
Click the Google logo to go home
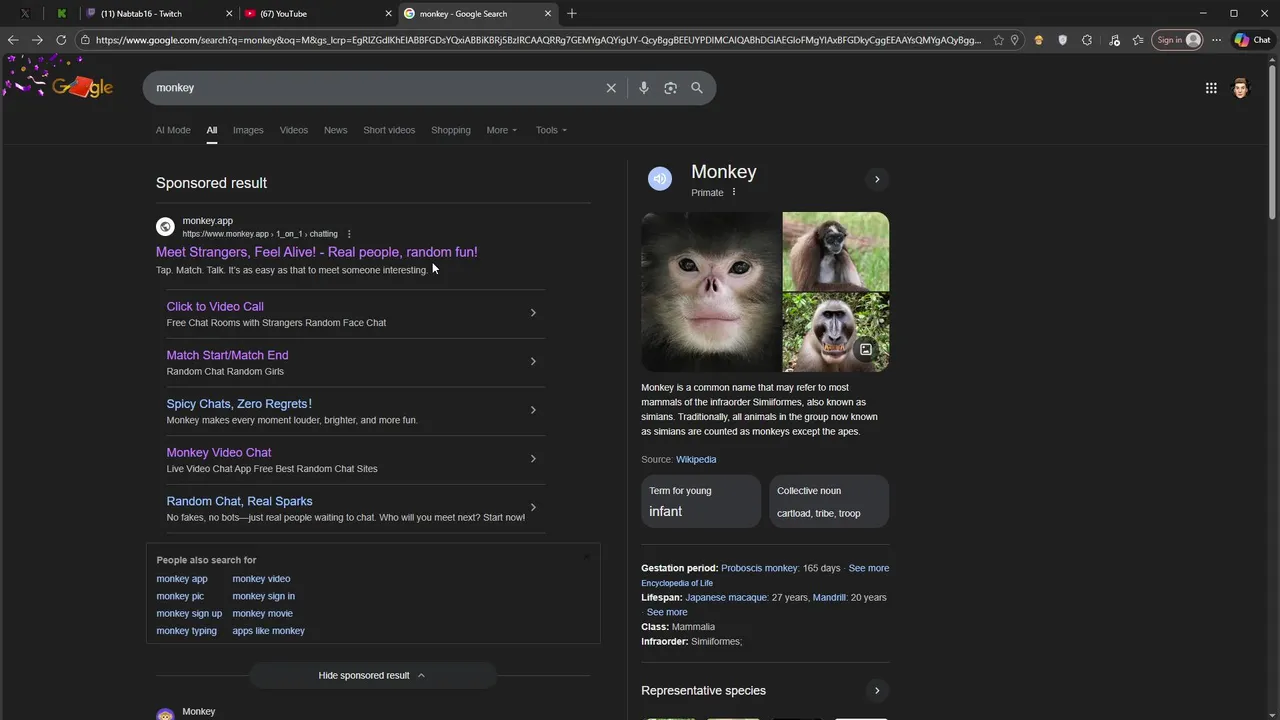[x=82, y=88]
